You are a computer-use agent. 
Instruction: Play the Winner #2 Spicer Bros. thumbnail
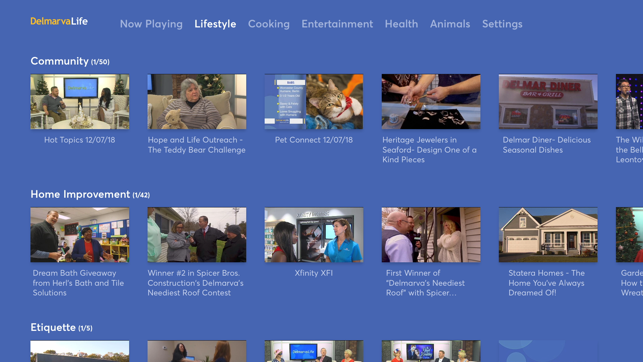click(x=197, y=235)
